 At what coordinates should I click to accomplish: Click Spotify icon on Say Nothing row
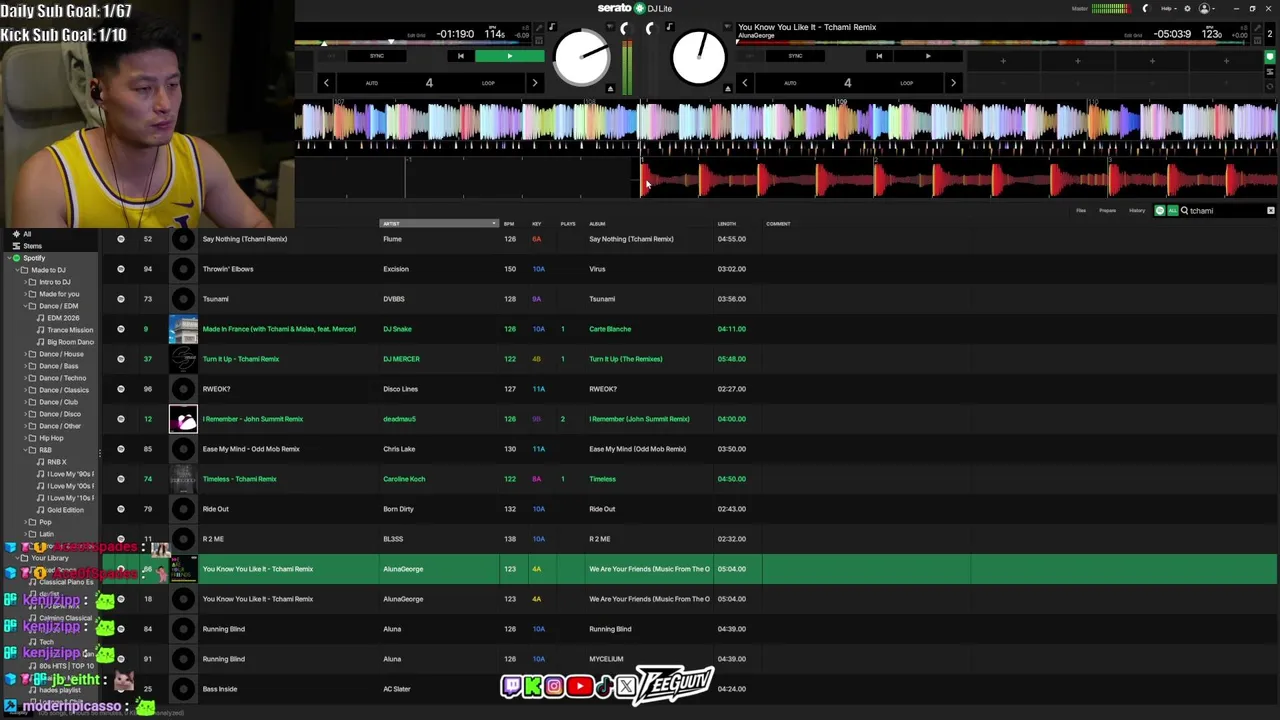pyautogui.click(x=121, y=239)
